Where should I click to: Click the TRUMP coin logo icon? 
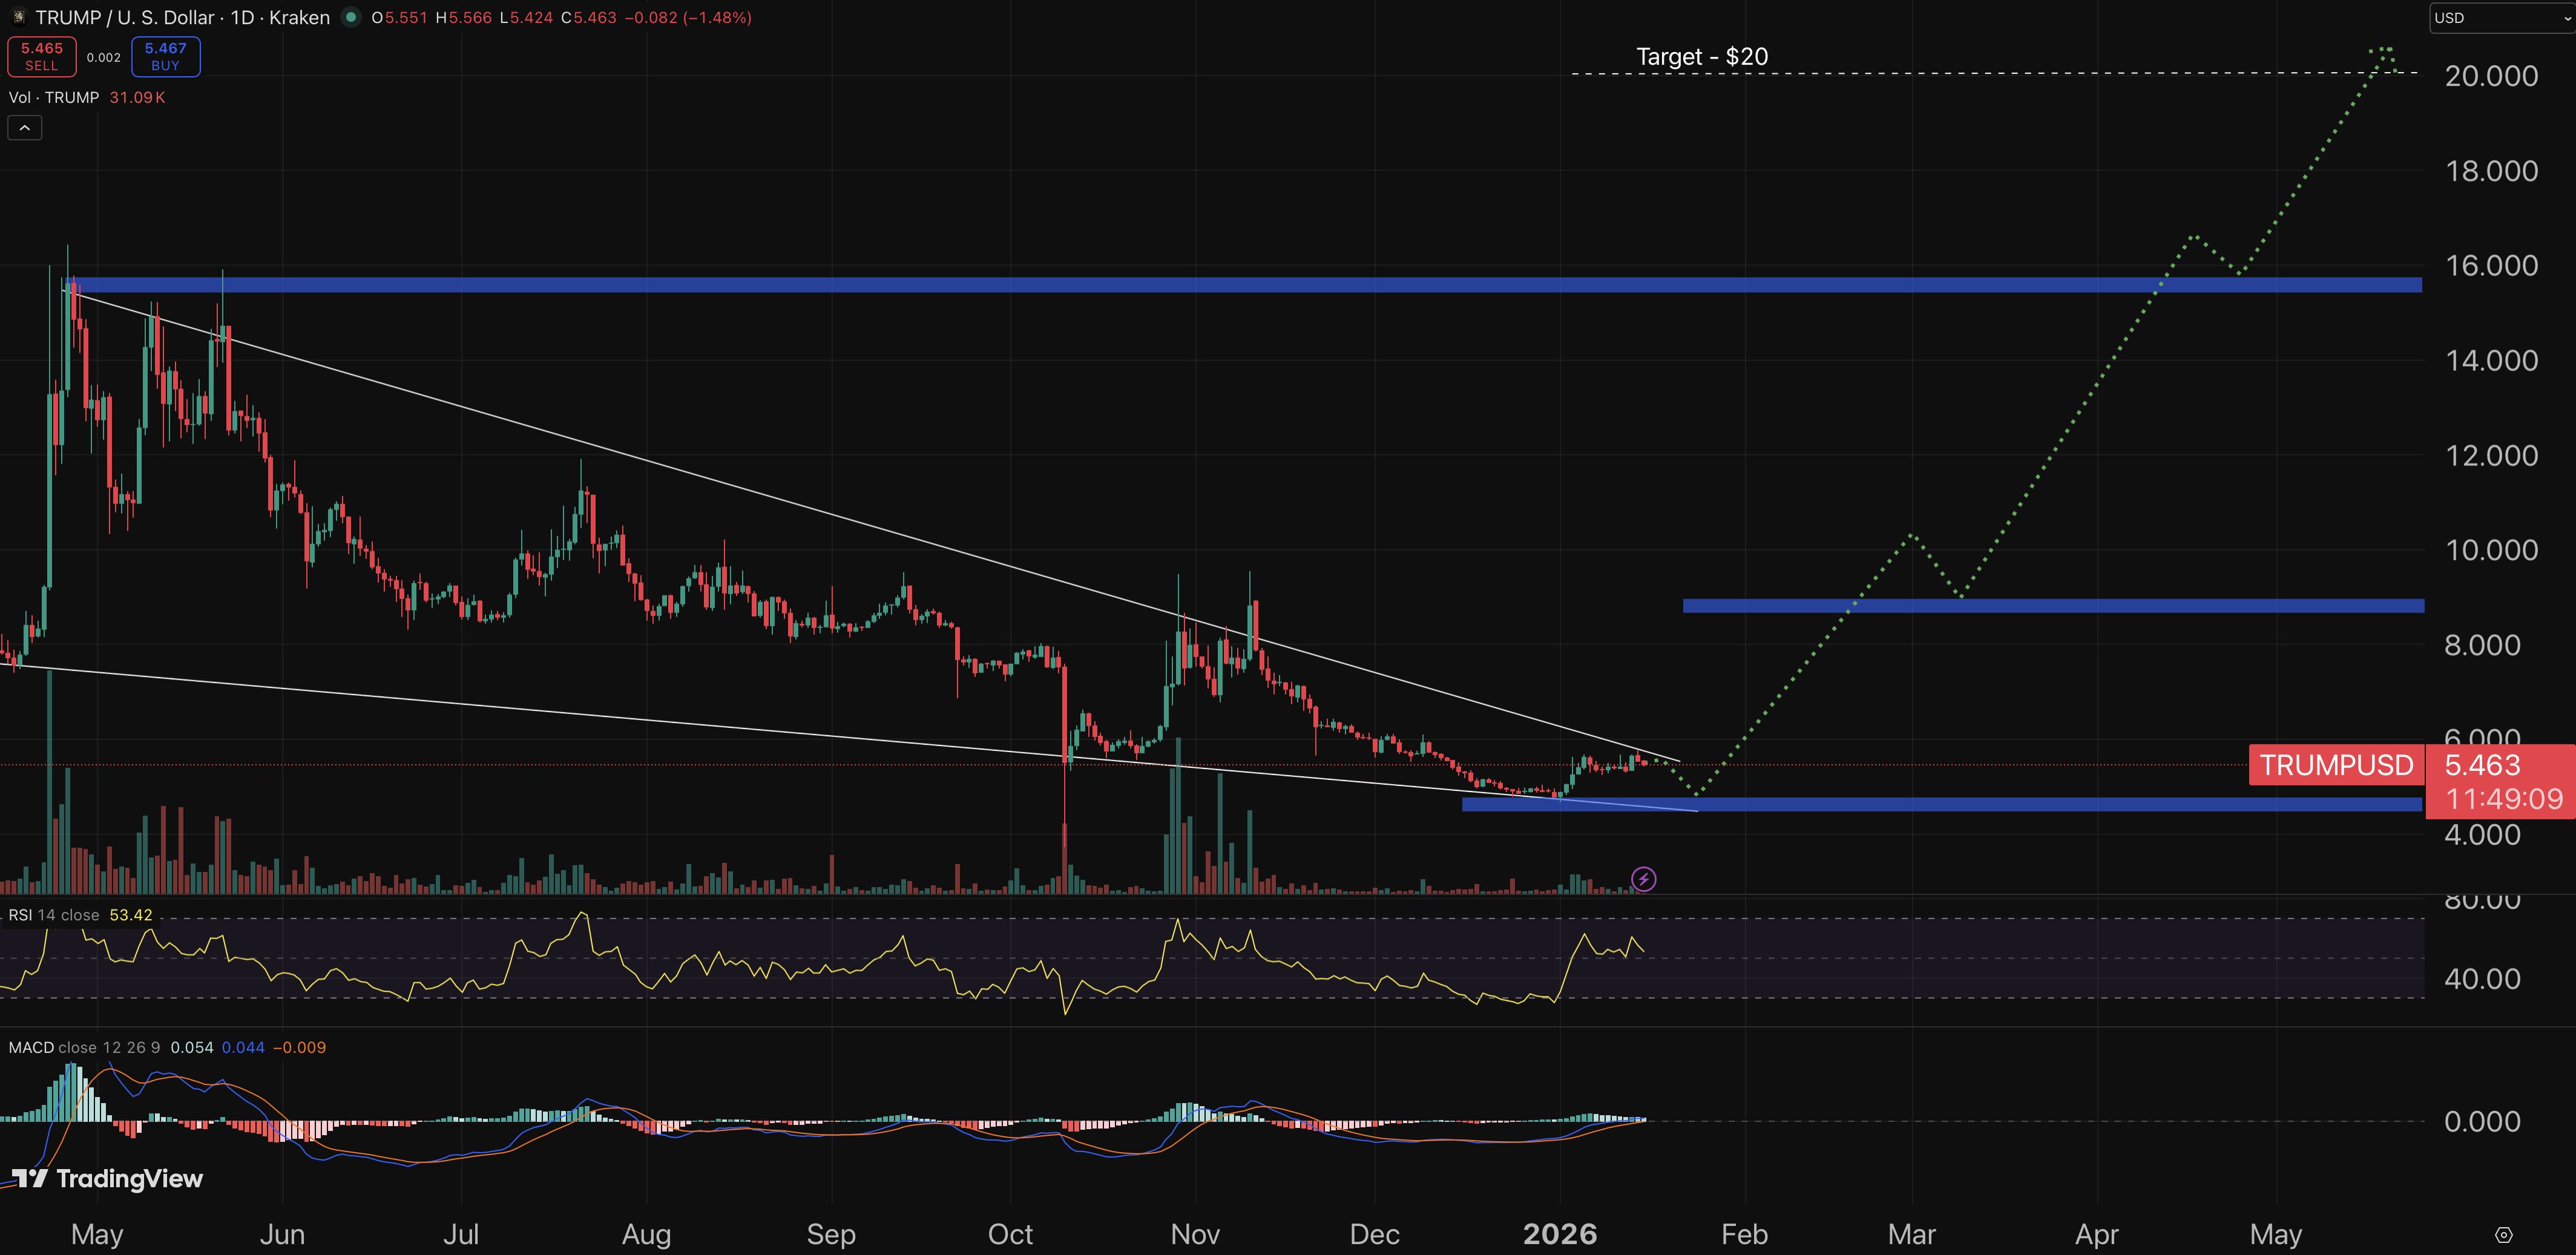point(20,17)
